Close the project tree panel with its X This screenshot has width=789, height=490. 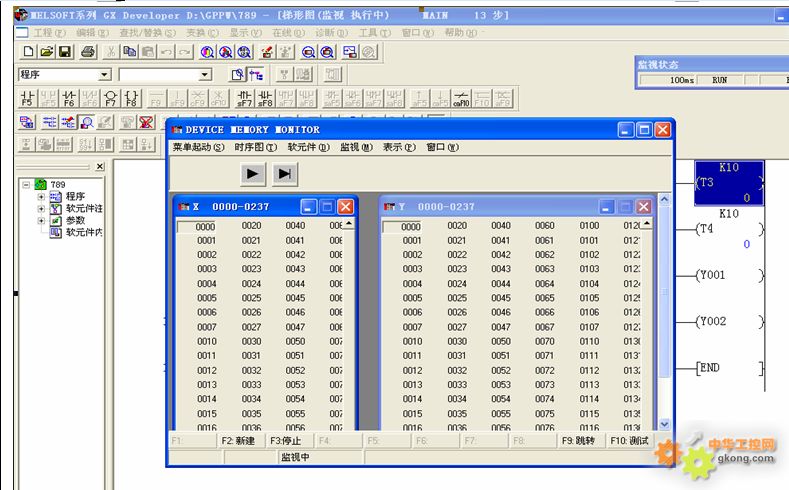click(x=100, y=166)
